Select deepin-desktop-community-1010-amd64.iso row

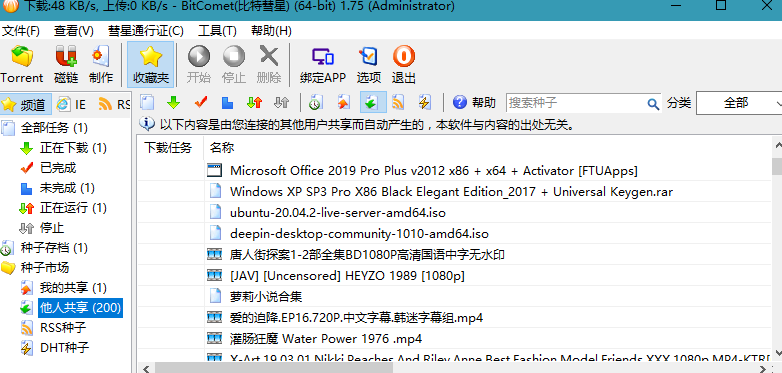(454, 233)
